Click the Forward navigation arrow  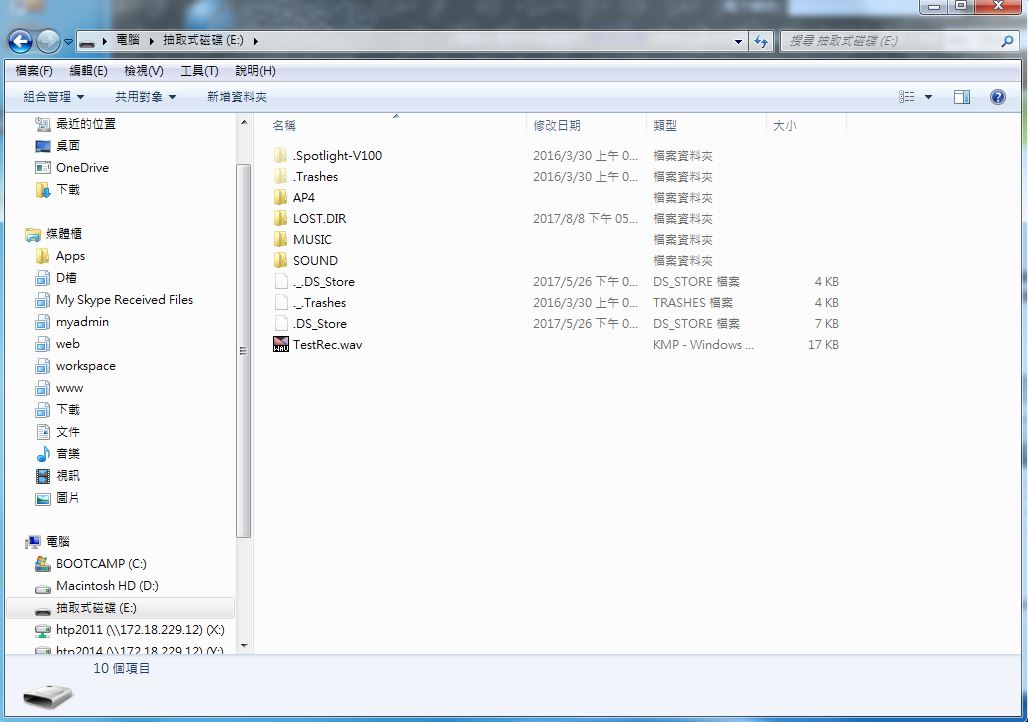[49, 41]
